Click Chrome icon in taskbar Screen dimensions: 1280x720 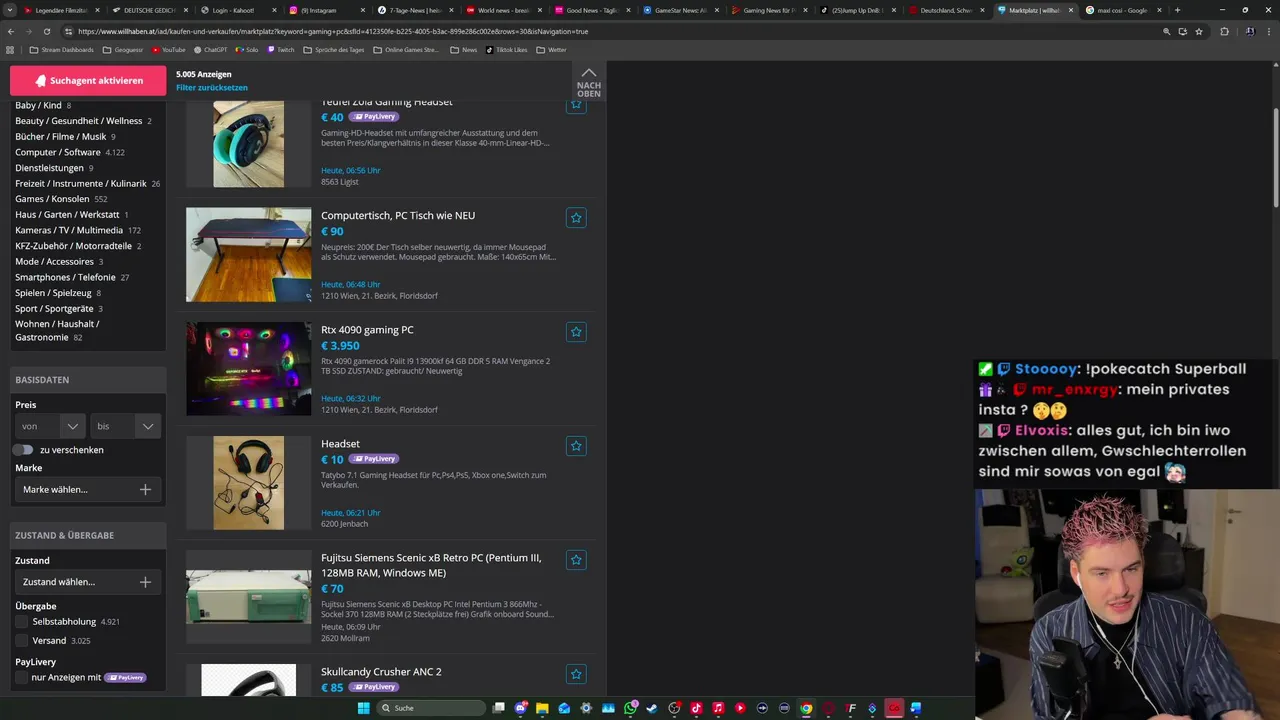806,708
